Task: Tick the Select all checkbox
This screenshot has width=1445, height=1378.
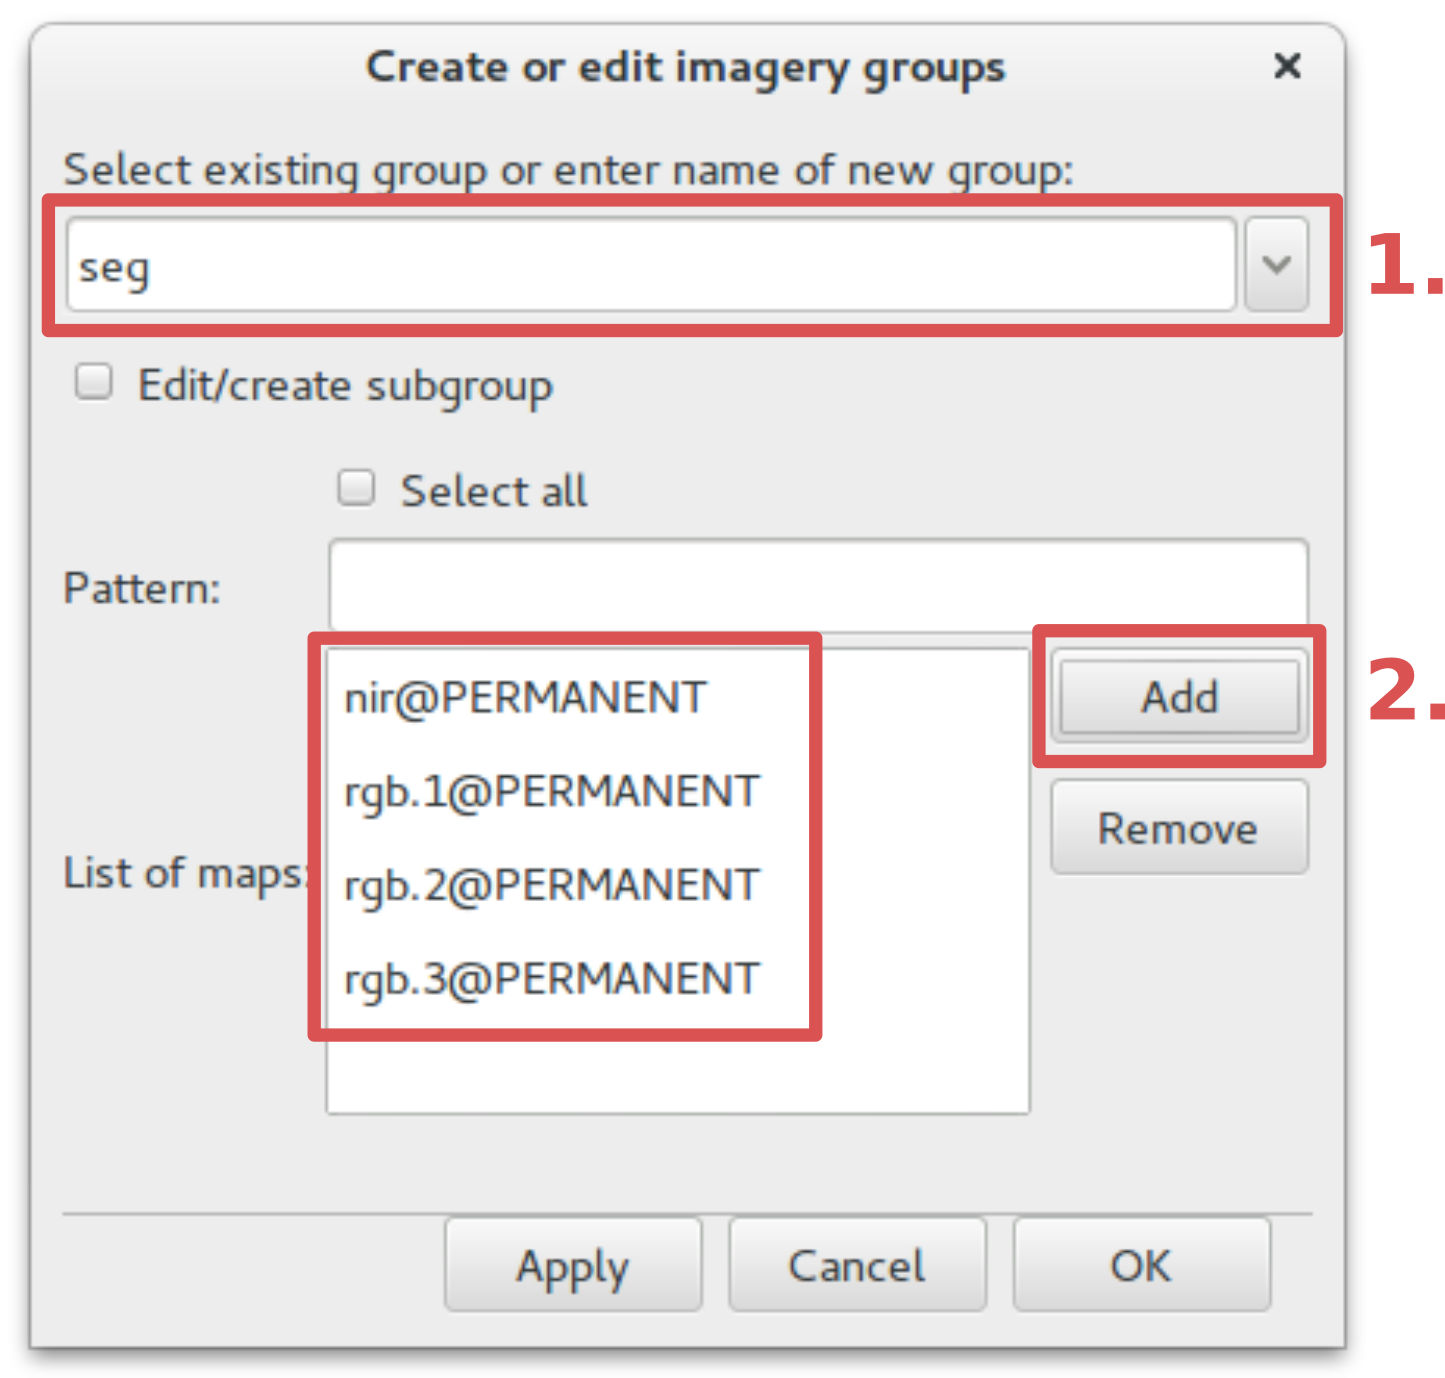Action: coord(356,488)
